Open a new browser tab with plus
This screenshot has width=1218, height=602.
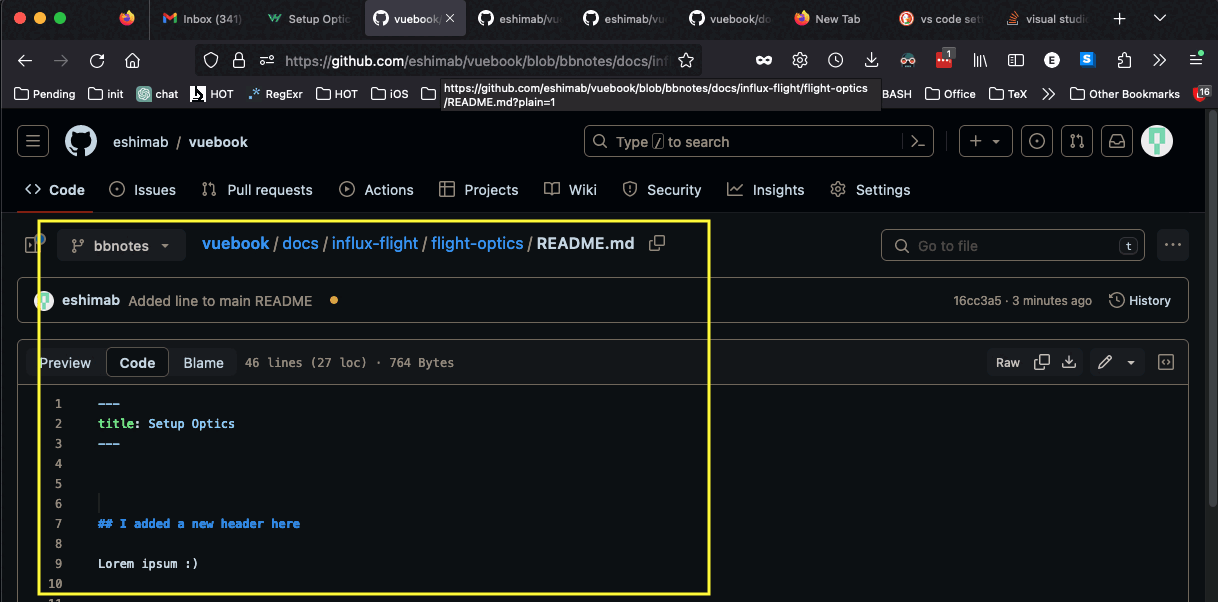click(1119, 18)
